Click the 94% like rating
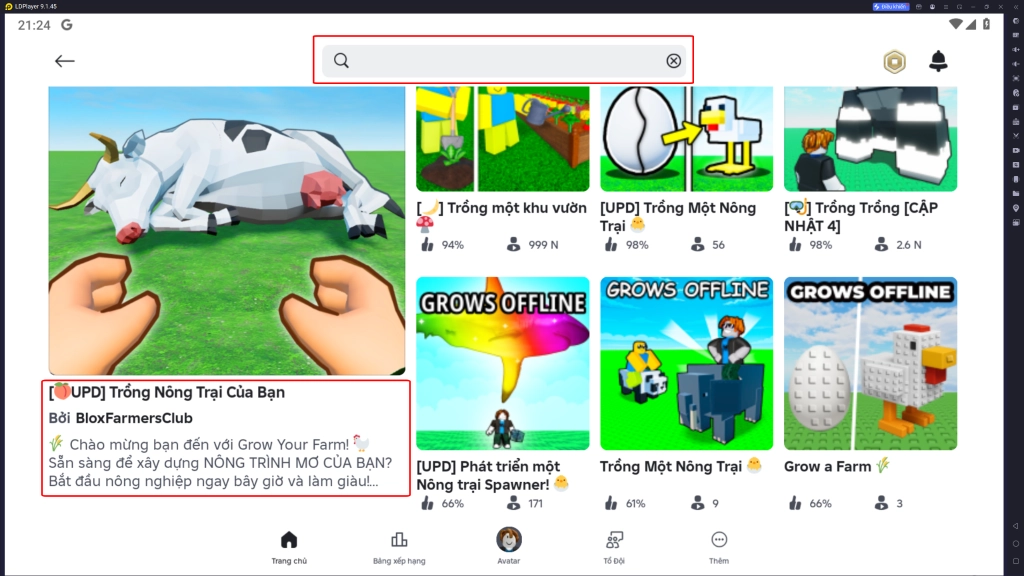The height and width of the screenshot is (576, 1024). coord(442,245)
